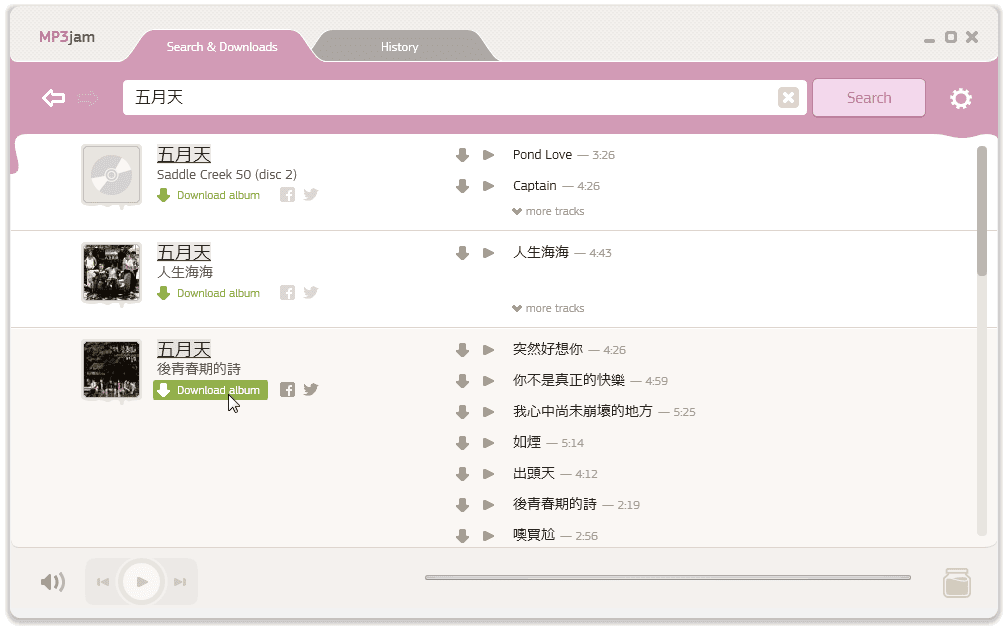The image size is (1008, 630).
Task: Open the 五月天 artist link above Saddle Creek 50
Action: pyautogui.click(x=184, y=155)
